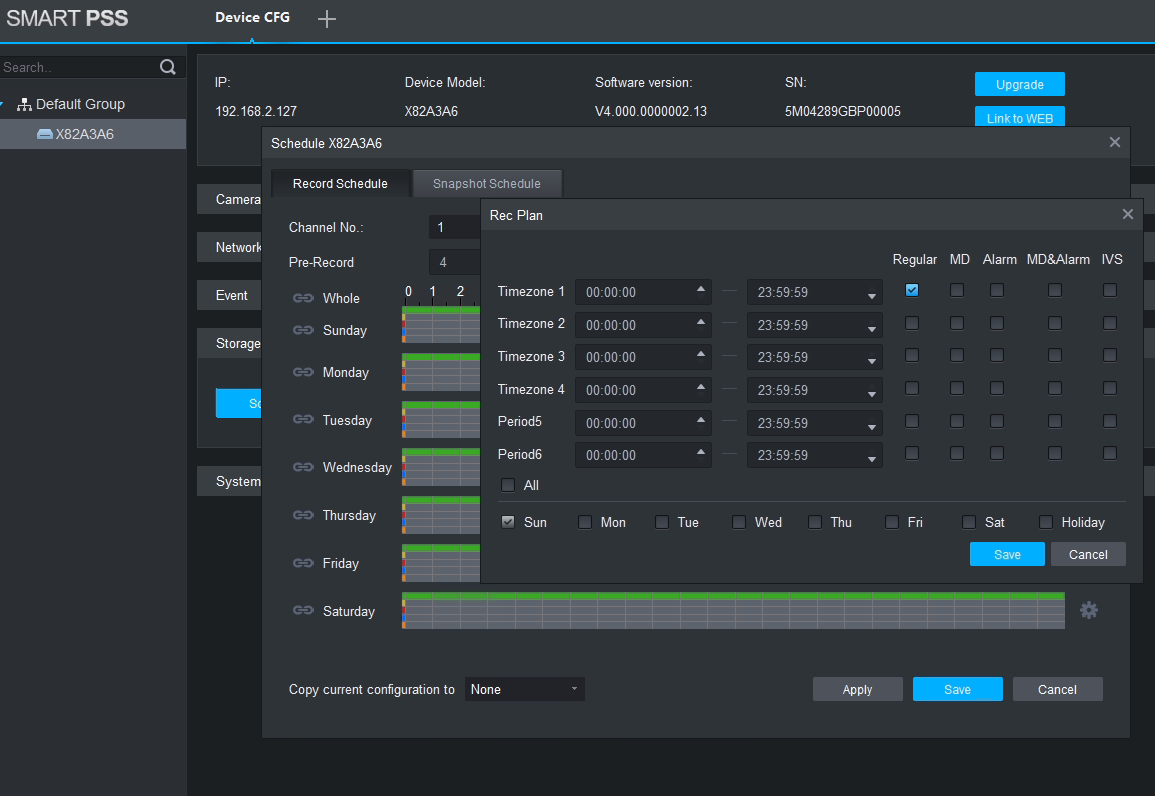Tick the Holiday checkbox

1046,522
